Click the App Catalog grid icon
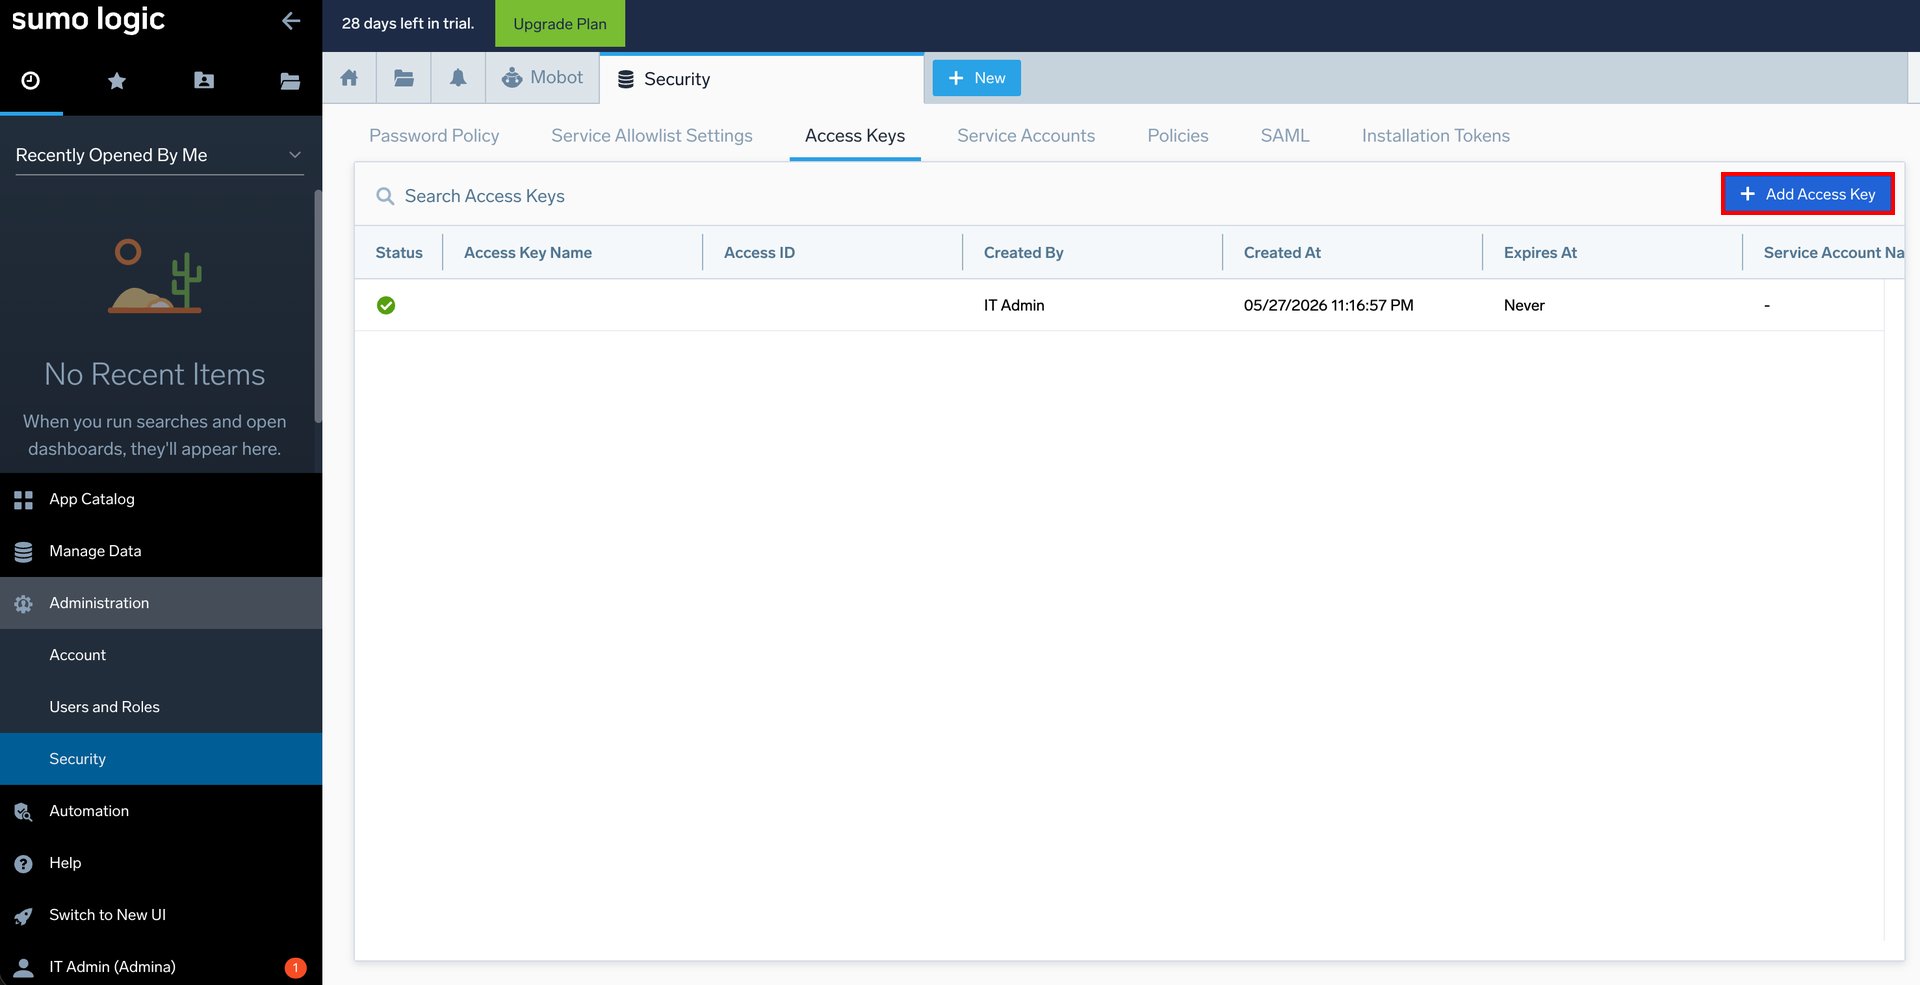This screenshot has height=985, width=1920. (24, 500)
